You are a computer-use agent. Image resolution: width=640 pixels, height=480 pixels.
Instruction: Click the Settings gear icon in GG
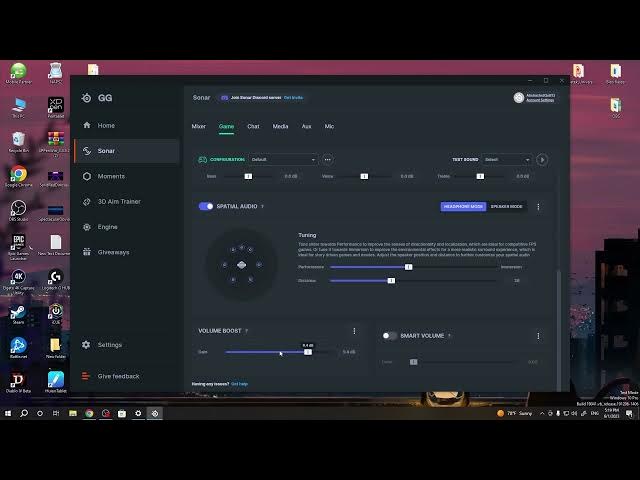pyautogui.click(x=86, y=344)
